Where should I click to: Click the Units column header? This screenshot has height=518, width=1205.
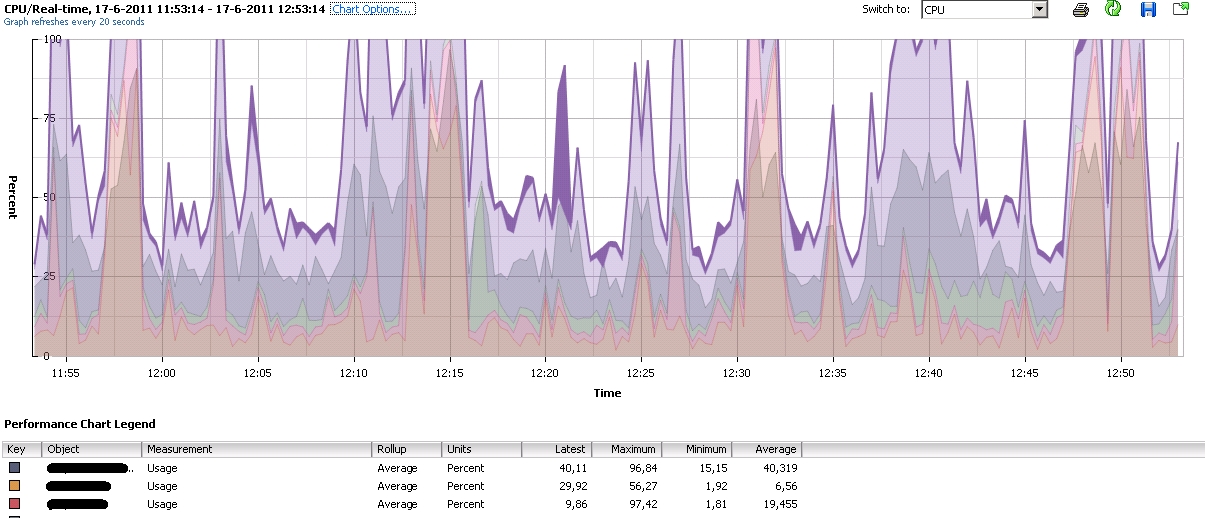click(482, 450)
